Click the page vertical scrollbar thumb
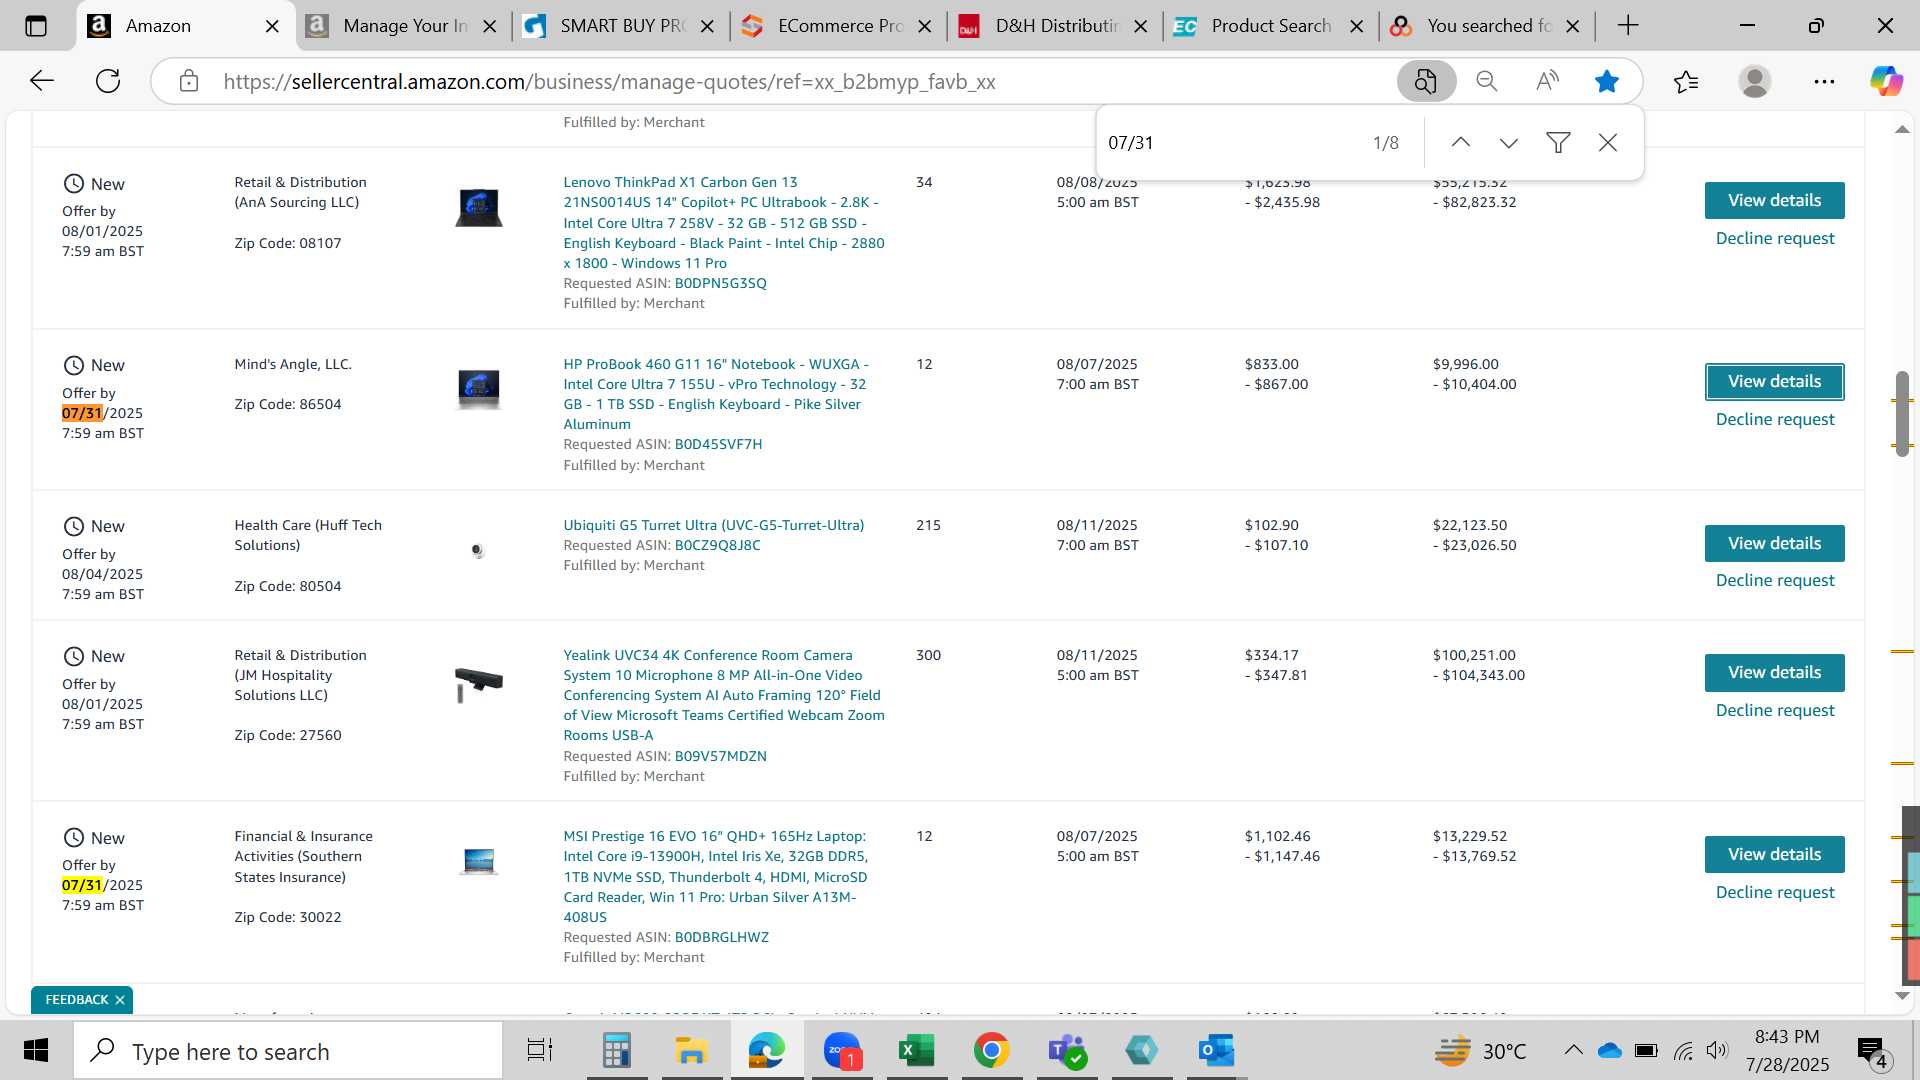This screenshot has height=1080, width=1920. click(1902, 413)
